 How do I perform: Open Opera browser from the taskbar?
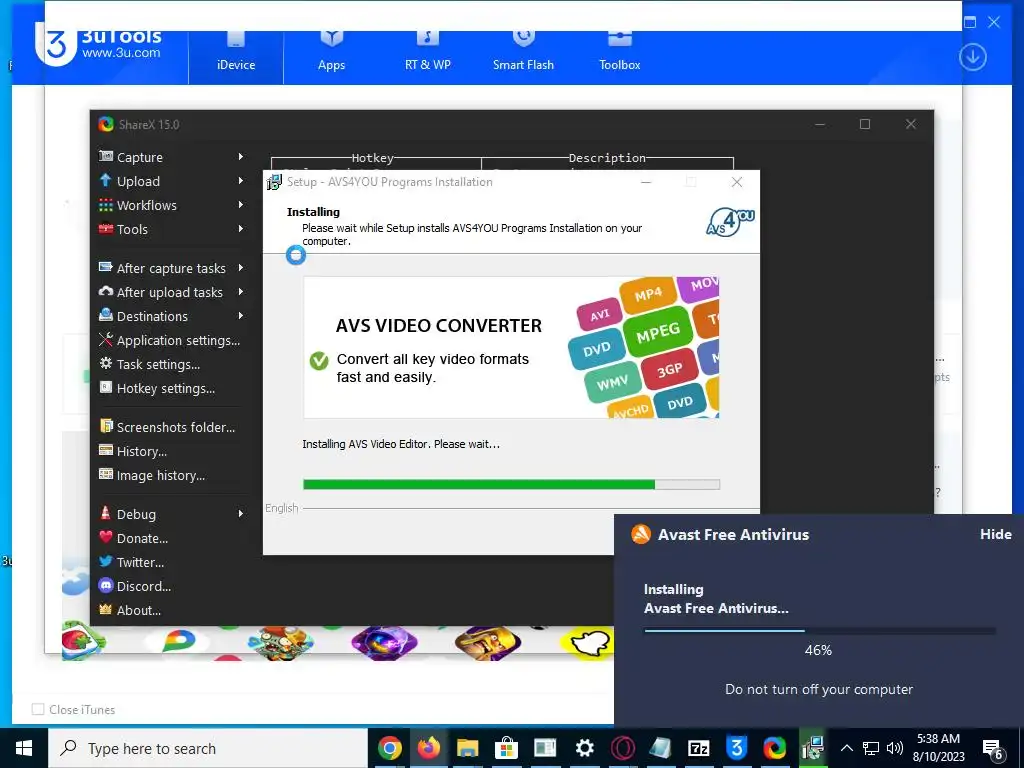[622, 748]
